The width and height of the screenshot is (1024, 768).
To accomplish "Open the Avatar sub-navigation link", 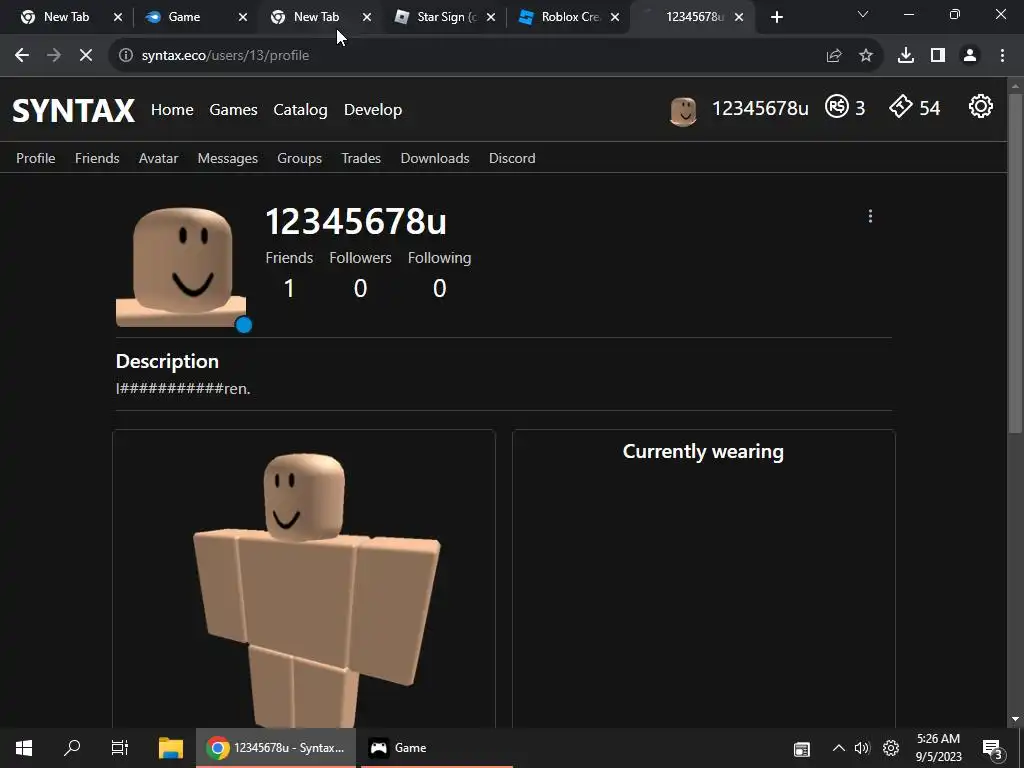I will click(x=159, y=158).
